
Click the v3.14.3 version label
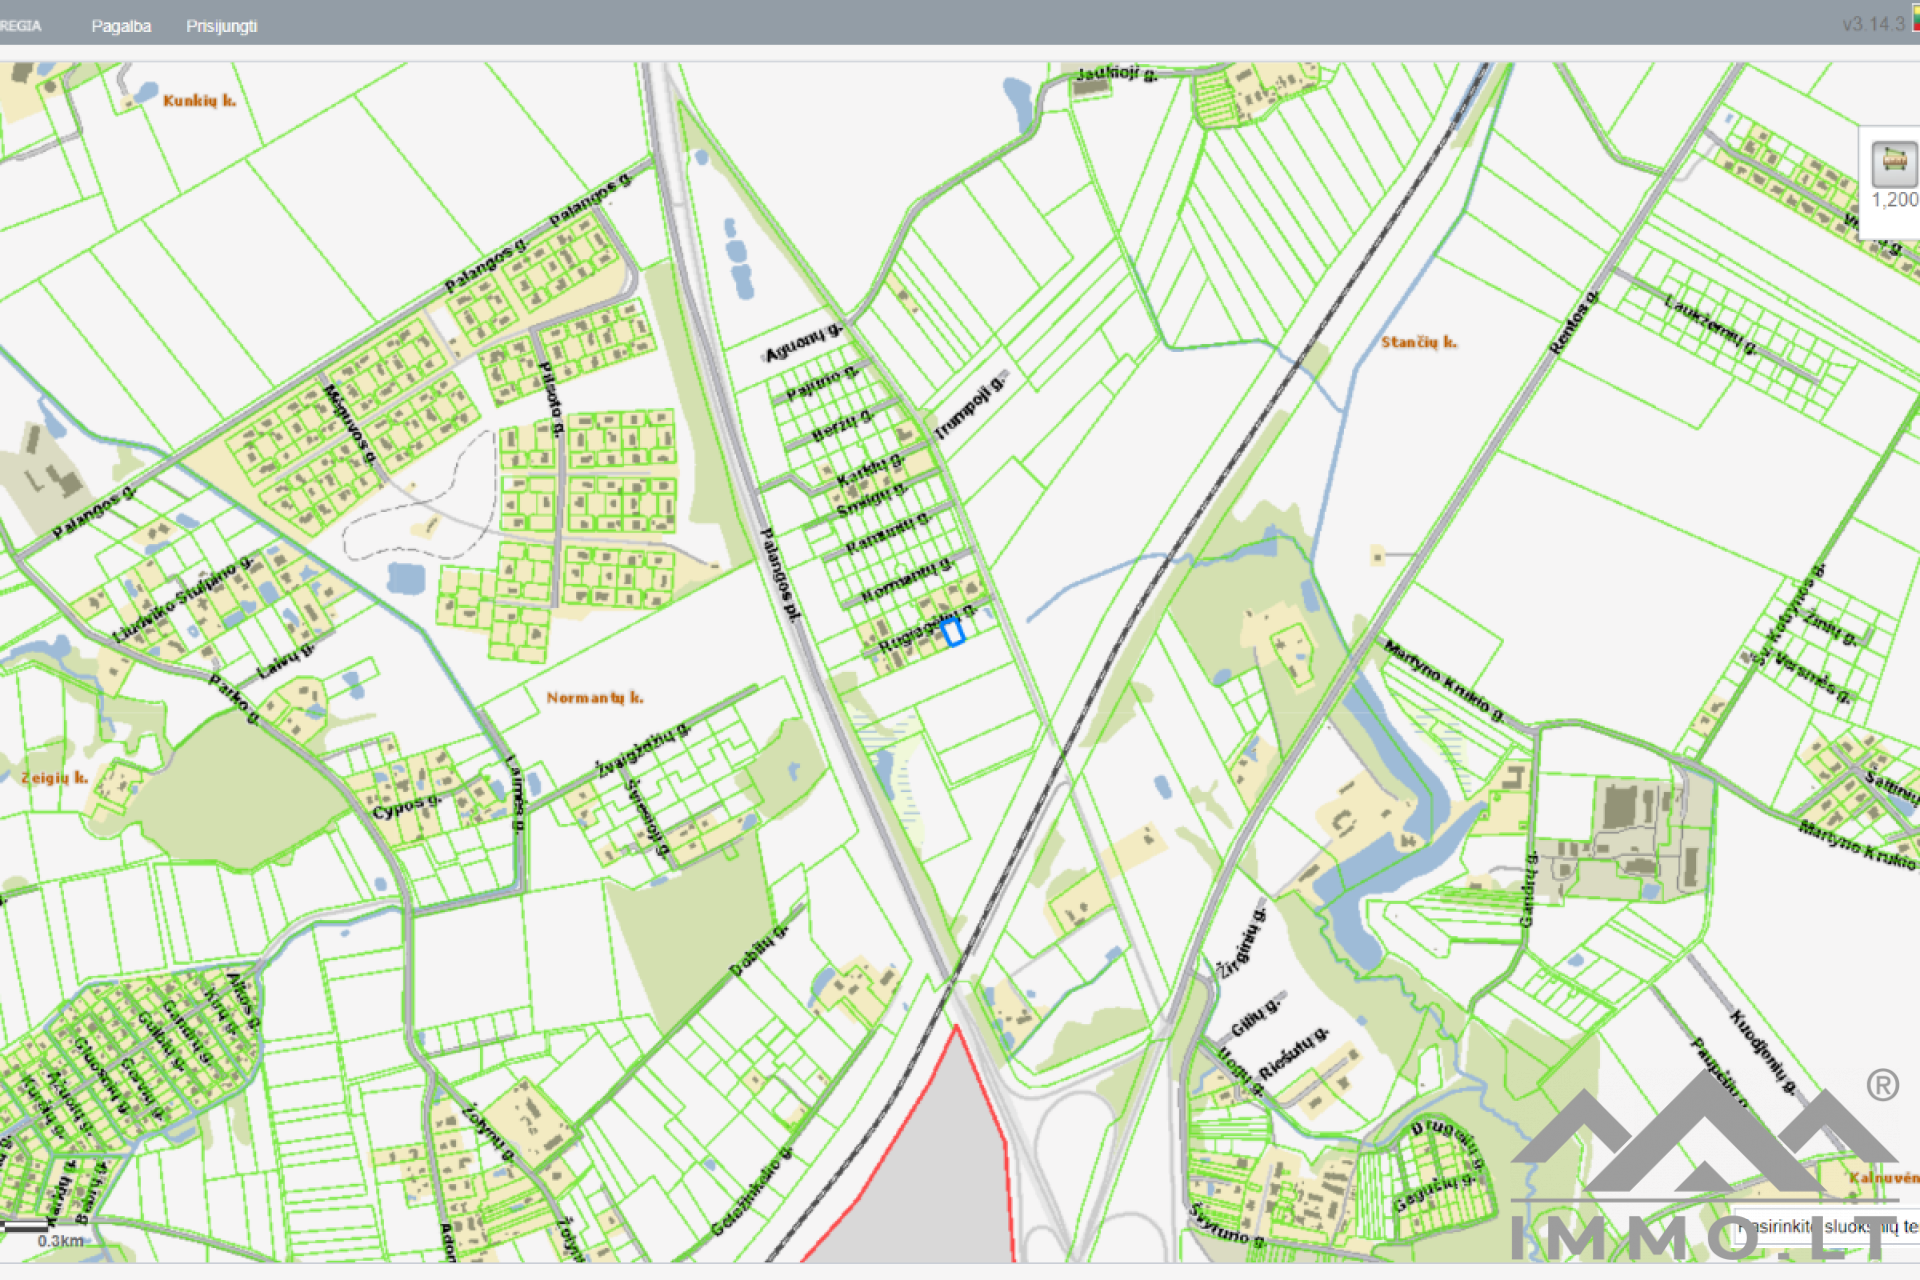[1873, 24]
